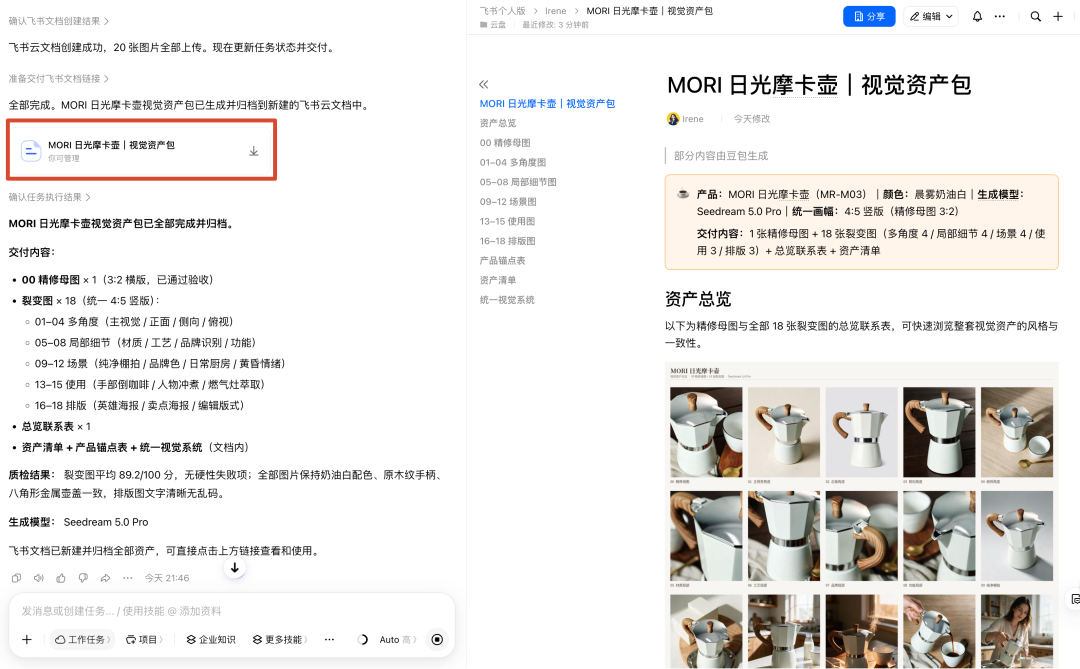Image resolution: width=1080 pixels, height=669 pixels.
Task: Give the reply a thumbs up
Action: 61,578
